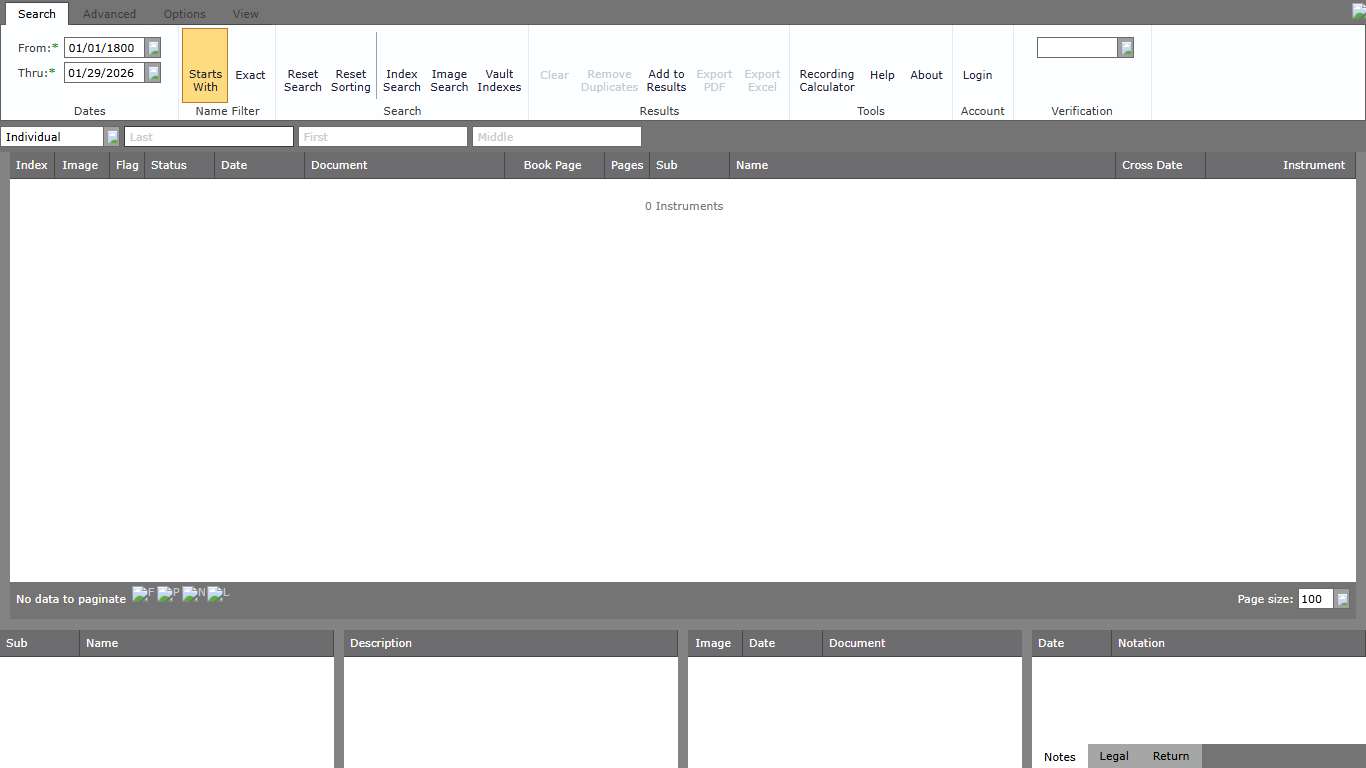The image size is (1366, 768).
Task: Expand the Page size dropdown
Action: click(1342, 599)
